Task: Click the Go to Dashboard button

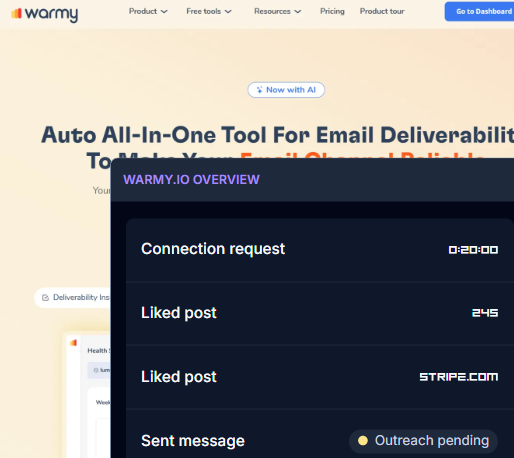Action: [480, 11]
